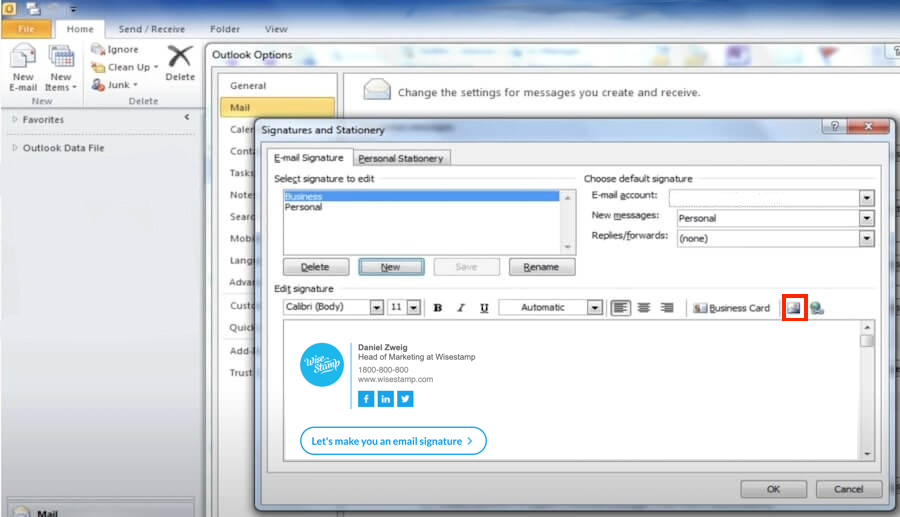Click OK in Signatures and Stationery
Image resolution: width=900 pixels, height=517 pixels.
coord(773,489)
